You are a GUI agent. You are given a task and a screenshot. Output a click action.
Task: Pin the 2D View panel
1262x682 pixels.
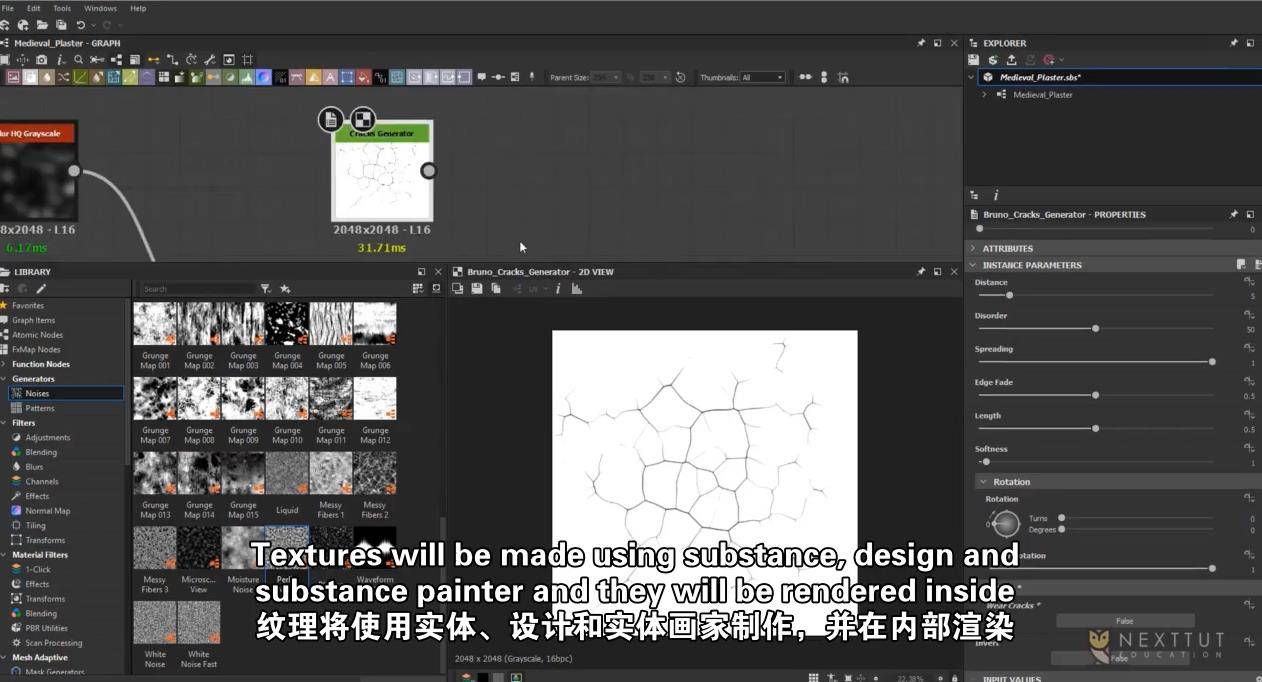921,271
